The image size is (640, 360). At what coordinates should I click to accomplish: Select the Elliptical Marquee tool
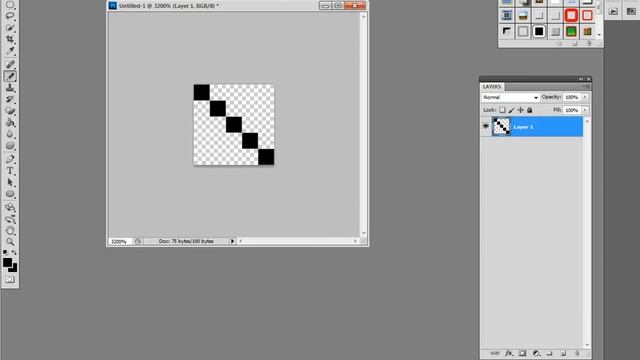coord(10,4)
